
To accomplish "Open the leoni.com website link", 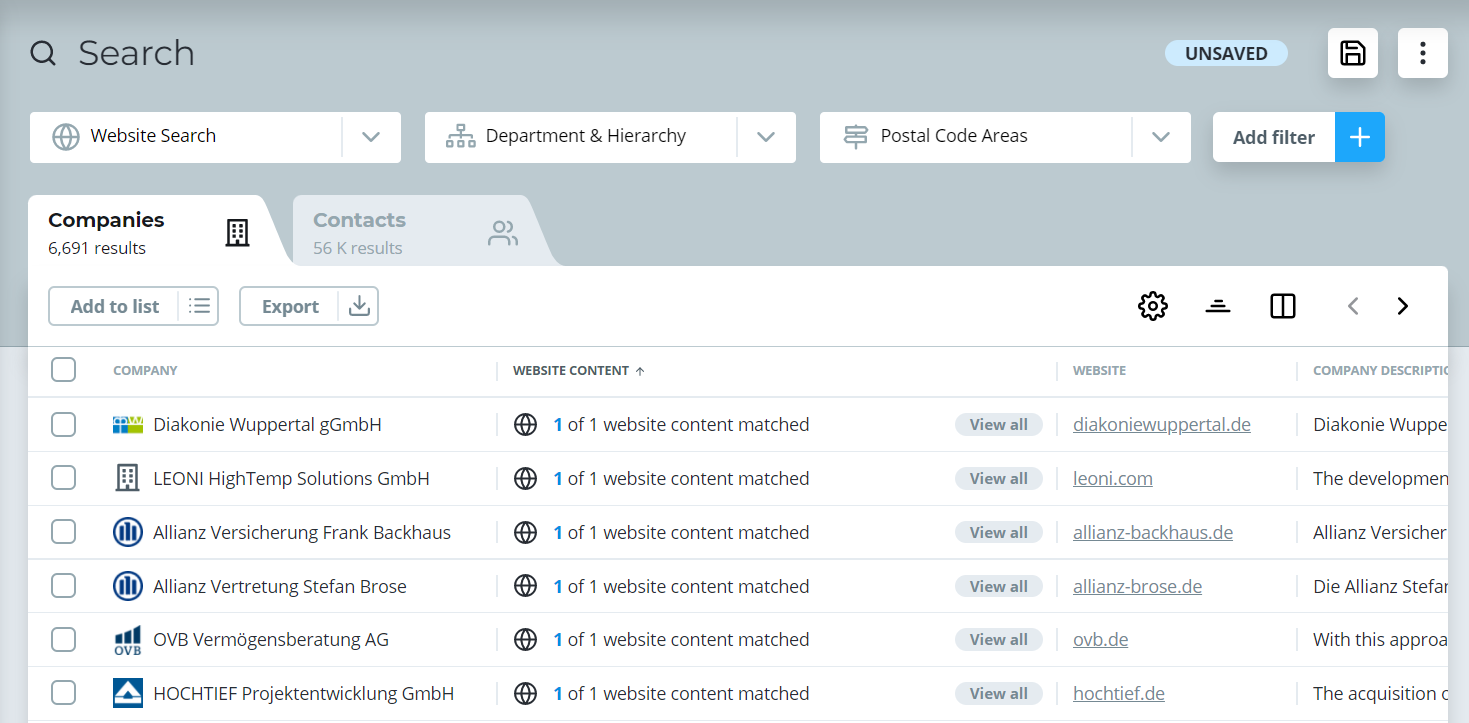I will coord(1113,478).
